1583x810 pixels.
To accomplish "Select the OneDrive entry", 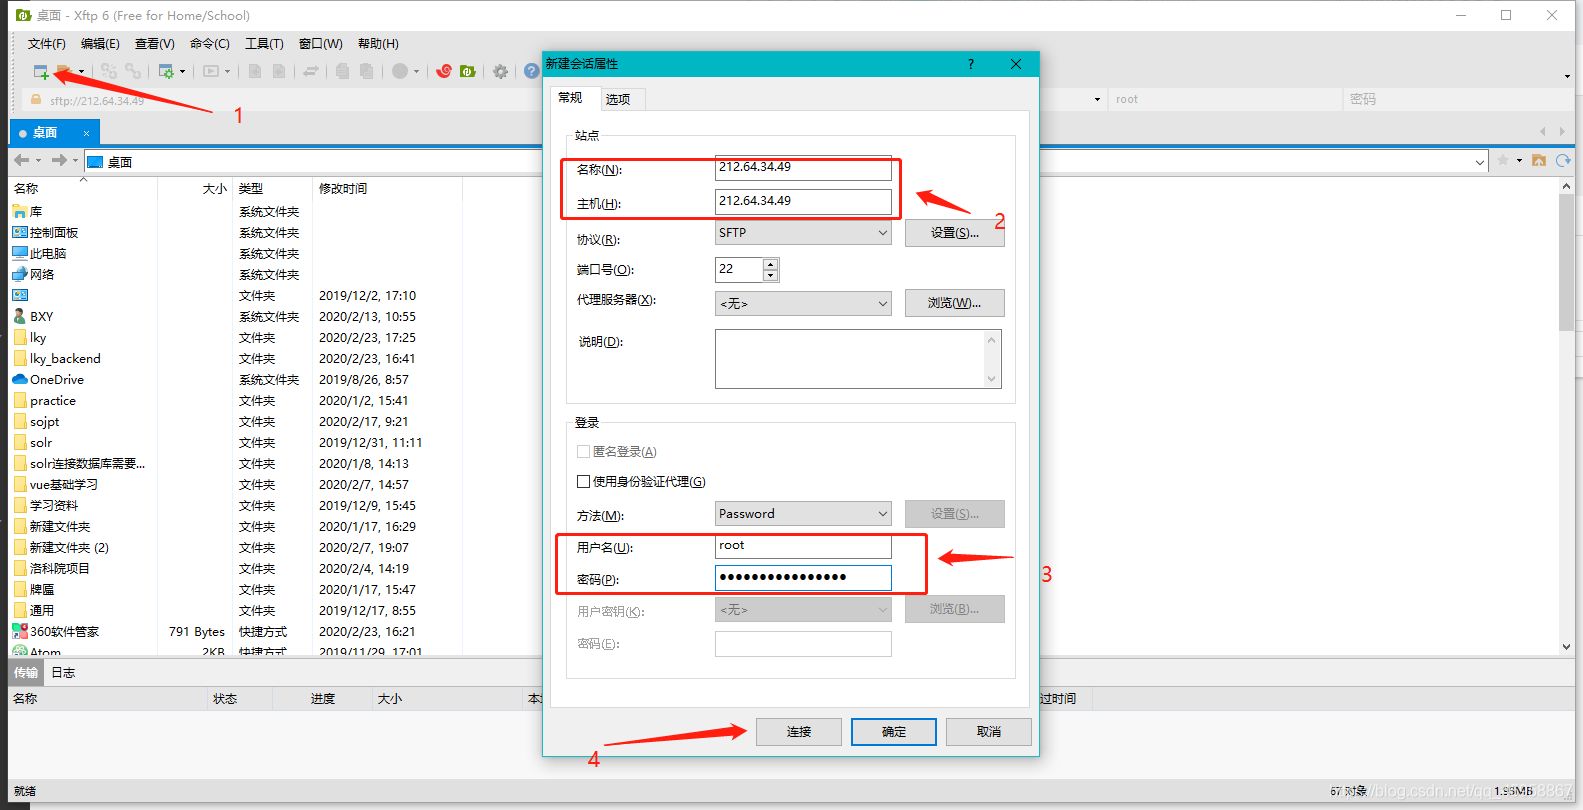I will tap(57, 379).
